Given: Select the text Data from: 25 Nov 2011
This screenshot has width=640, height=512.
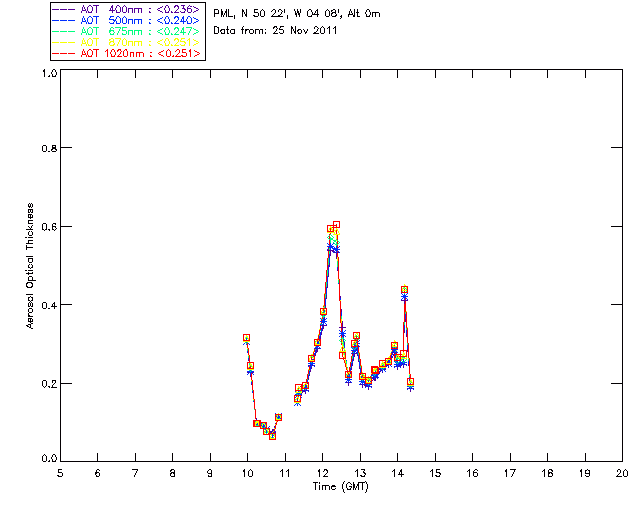Looking at the screenshot, I should 276,31.
